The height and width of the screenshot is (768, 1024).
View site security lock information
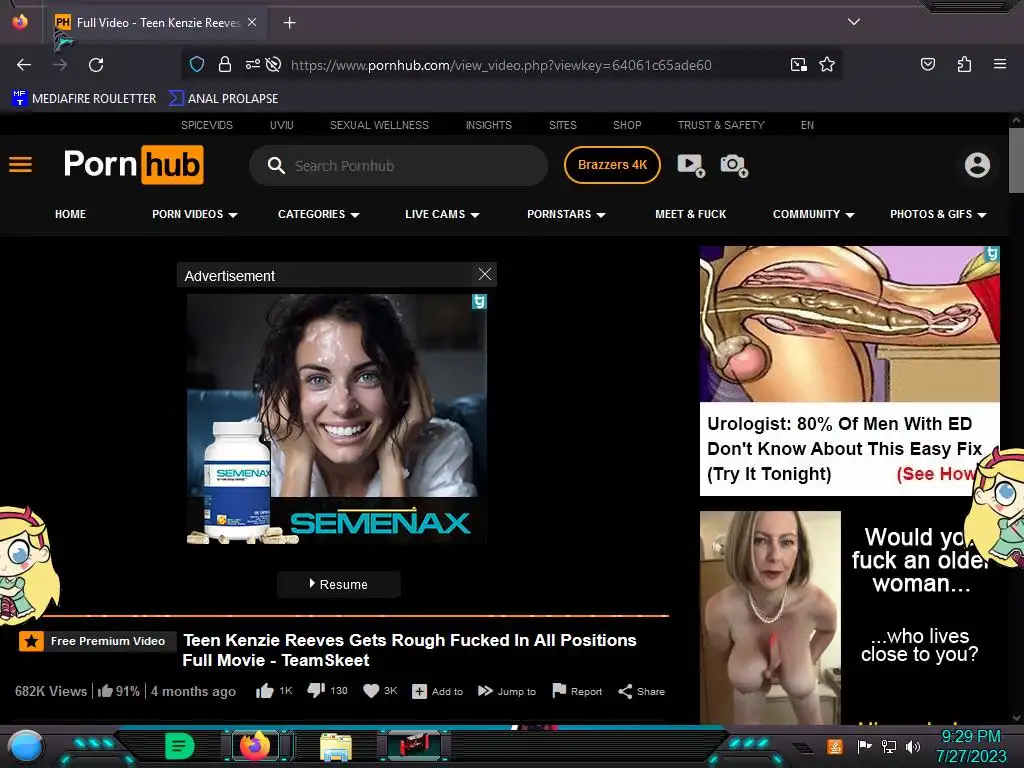tap(225, 64)
